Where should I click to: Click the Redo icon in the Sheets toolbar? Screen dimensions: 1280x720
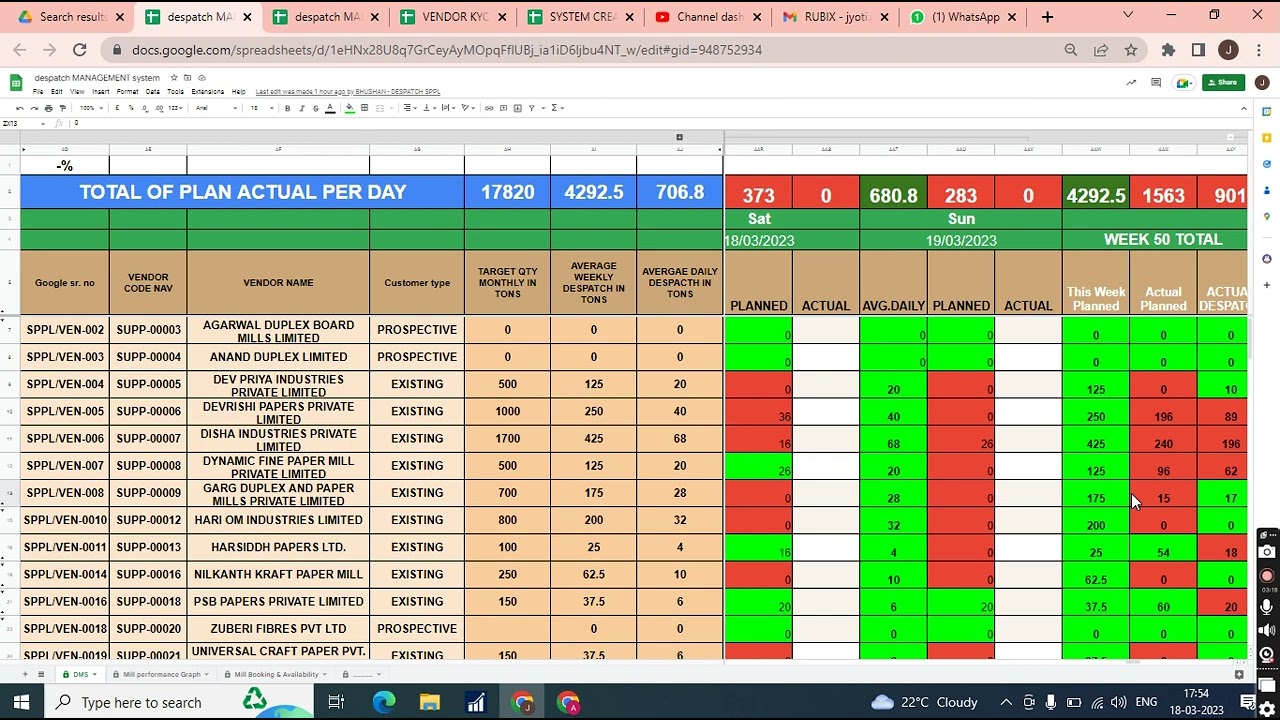(34, 108)
